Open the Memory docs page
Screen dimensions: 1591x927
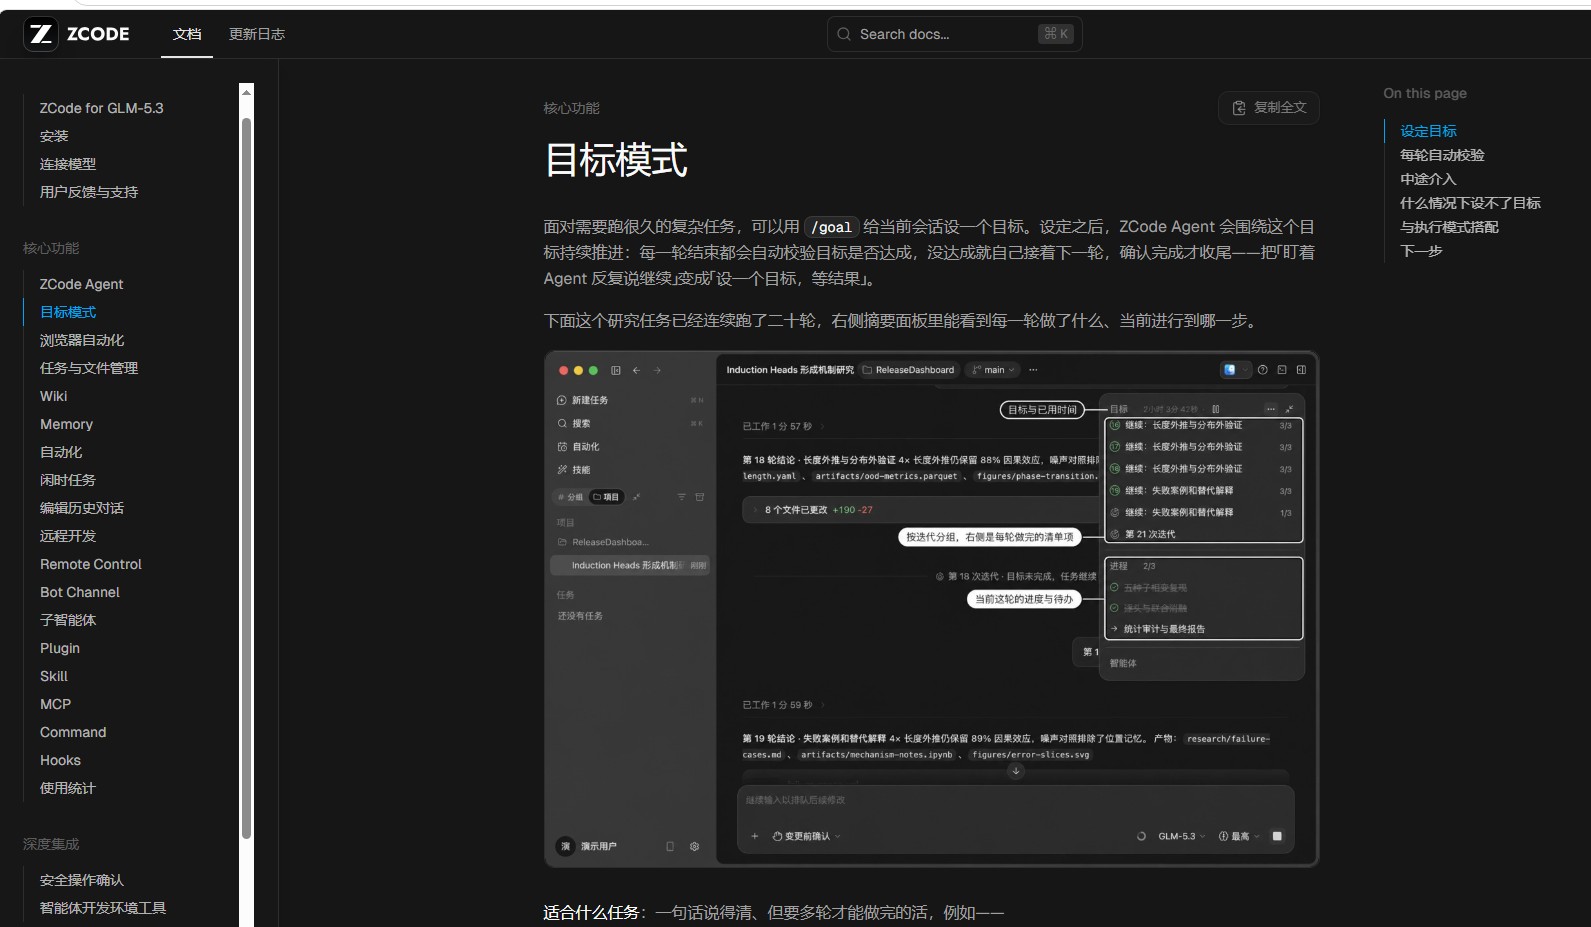pos(66,424)
